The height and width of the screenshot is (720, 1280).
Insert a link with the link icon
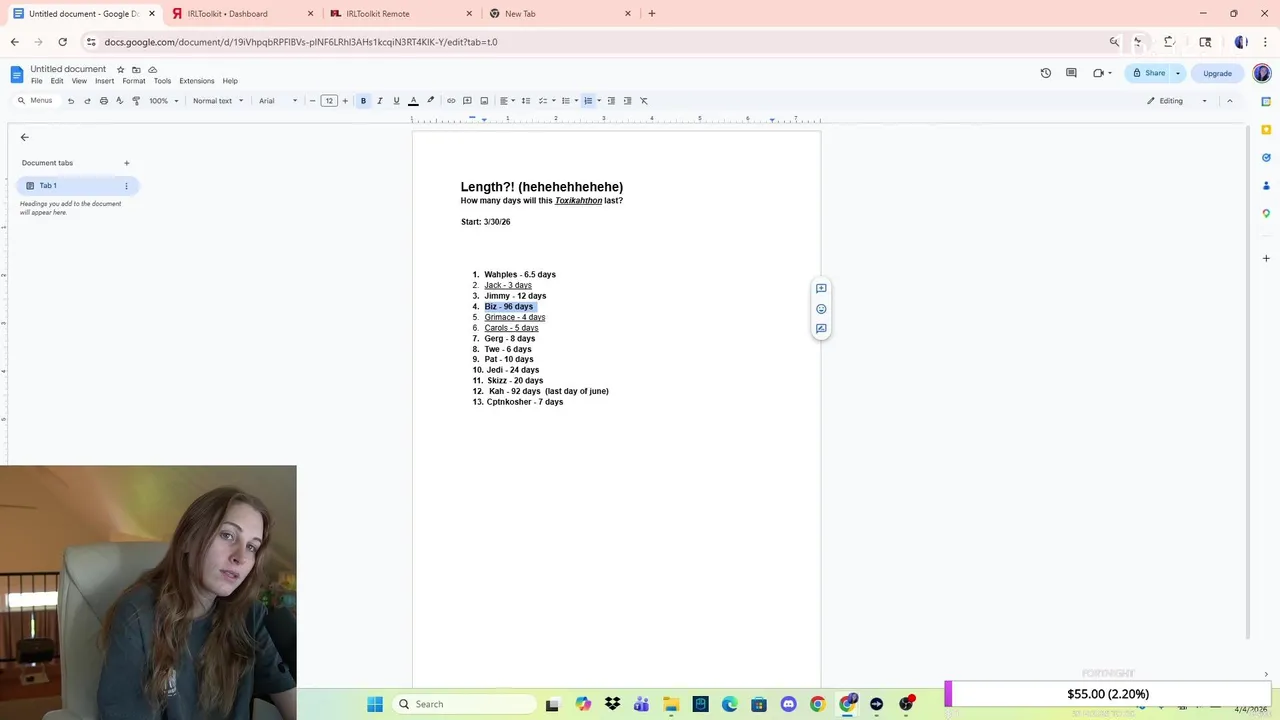coord(451,101)
